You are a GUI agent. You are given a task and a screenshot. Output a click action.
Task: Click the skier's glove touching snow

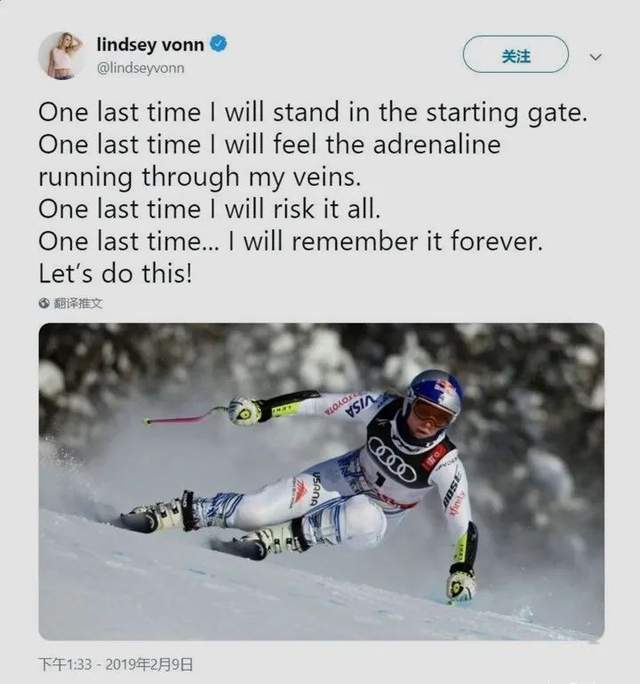[x=462, y=585]
